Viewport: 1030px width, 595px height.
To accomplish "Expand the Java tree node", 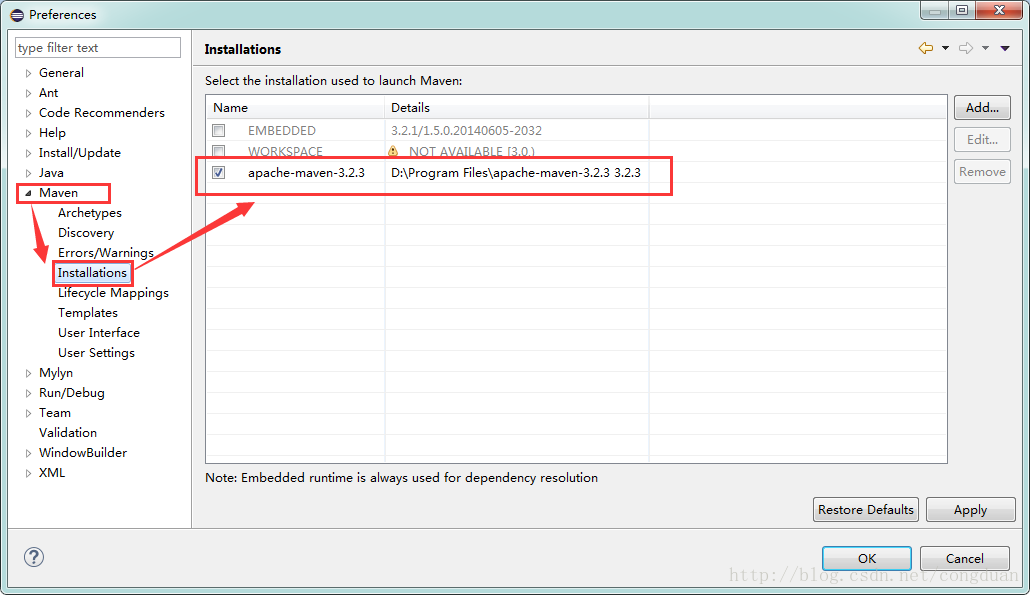I will [28, 173].
